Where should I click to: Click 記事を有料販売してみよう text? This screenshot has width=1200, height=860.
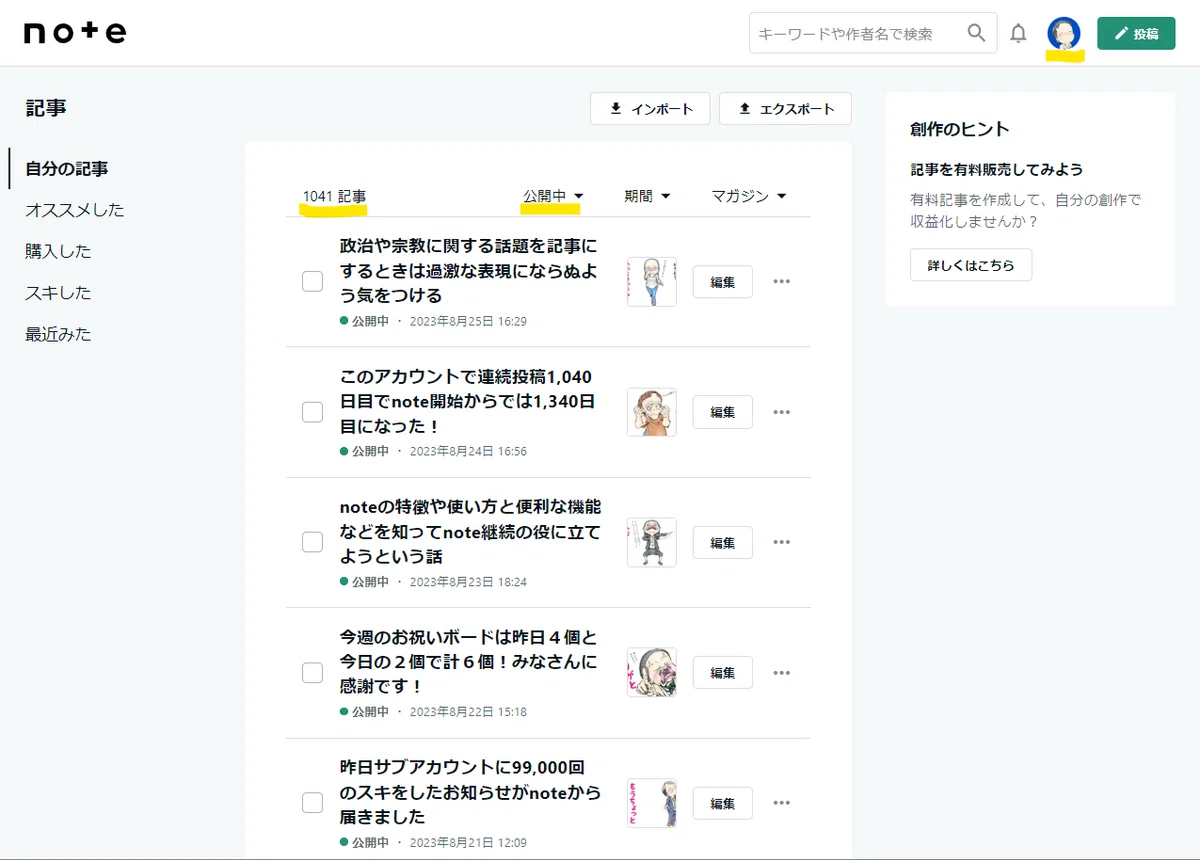997,169
